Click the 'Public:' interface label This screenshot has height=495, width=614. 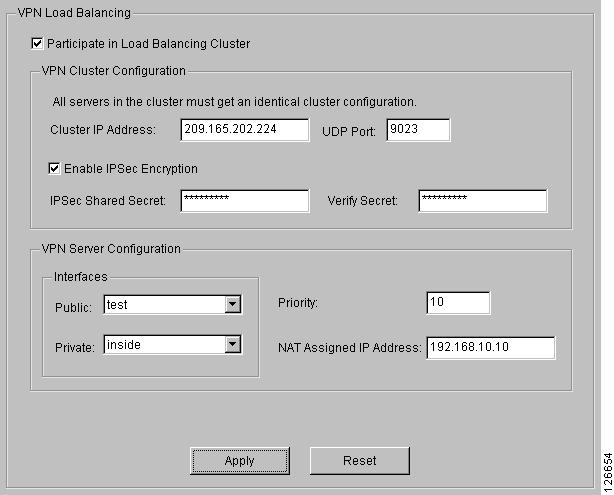coord(74,307)
